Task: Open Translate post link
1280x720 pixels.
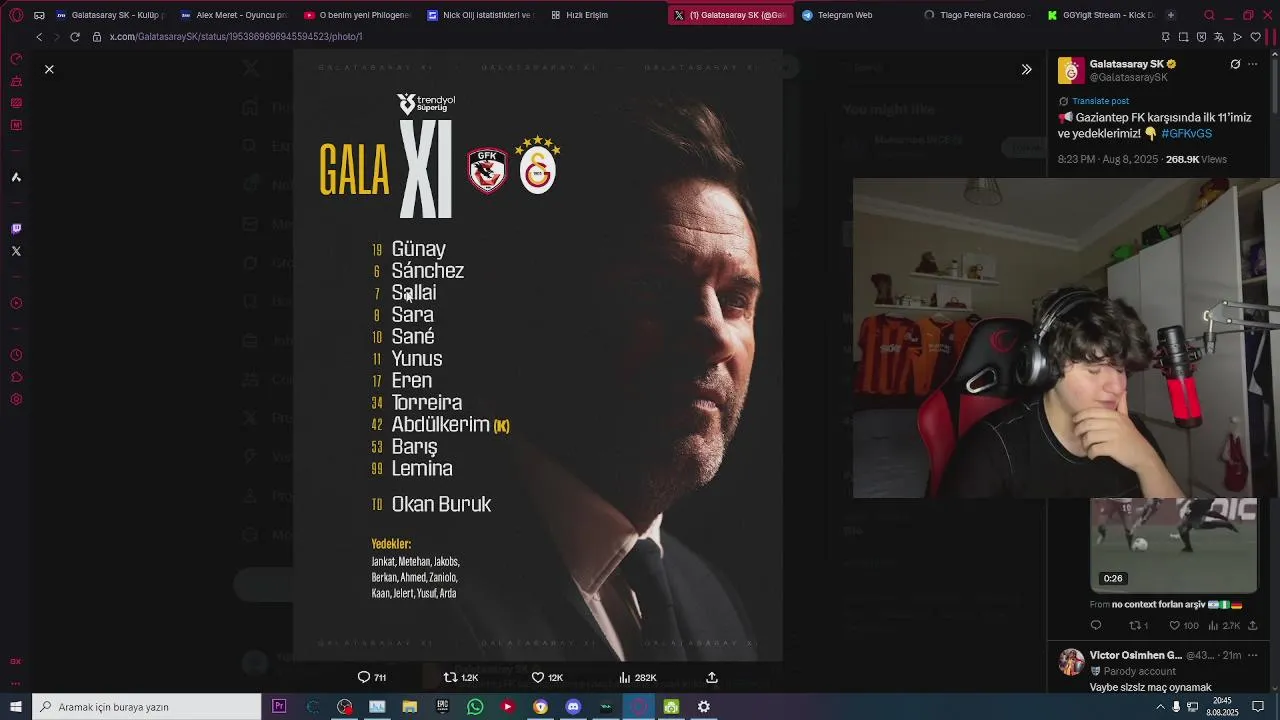Action: 1100,101
